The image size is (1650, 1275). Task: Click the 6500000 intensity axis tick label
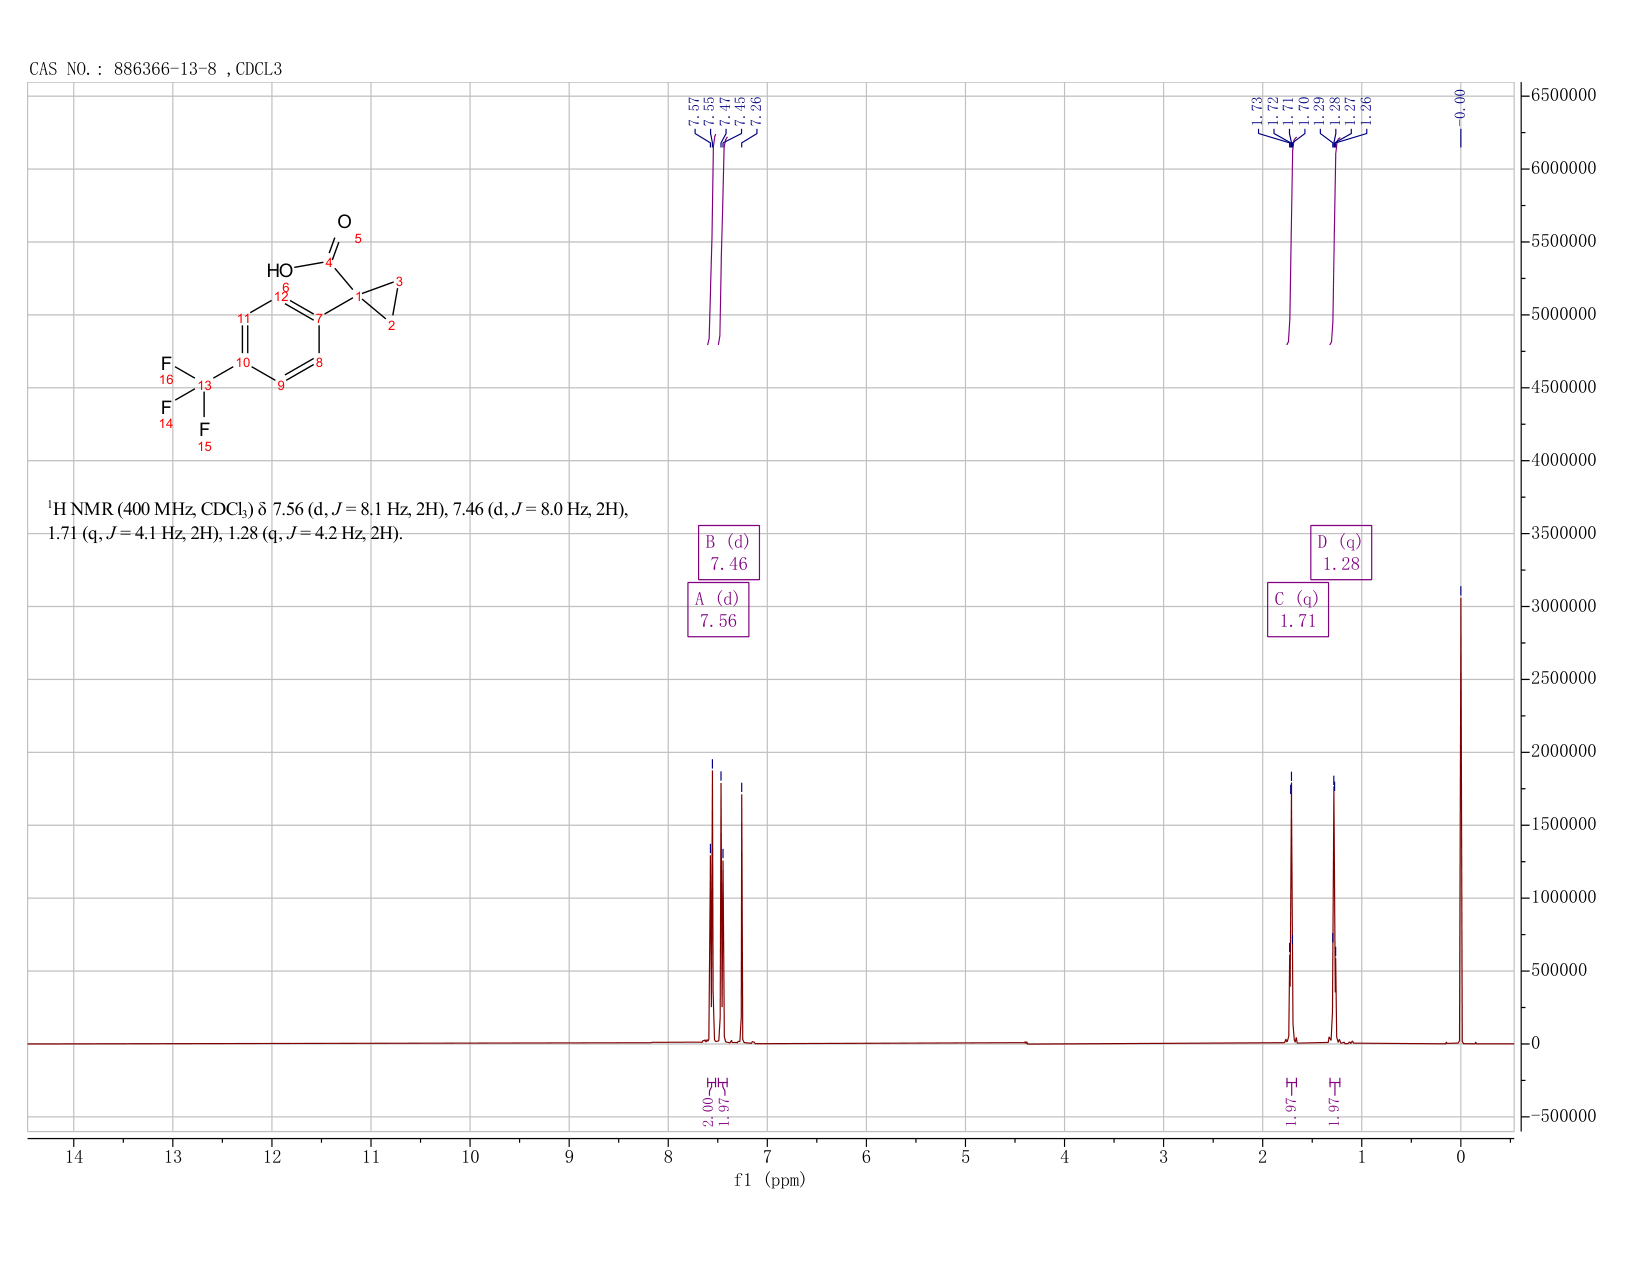pyautogui.click(x=1563, y=95)
